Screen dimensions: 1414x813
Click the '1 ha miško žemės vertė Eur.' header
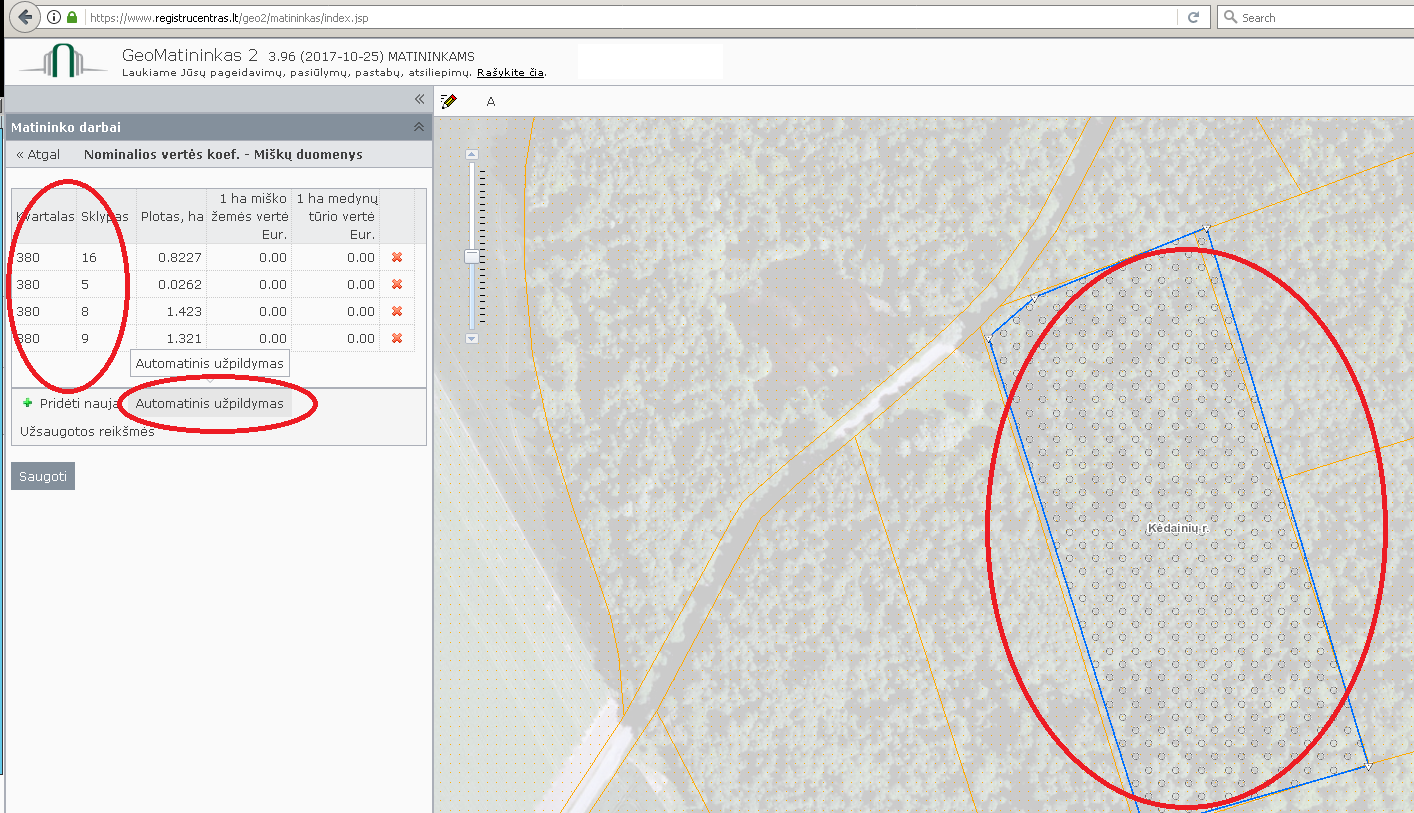pos(251,217)
